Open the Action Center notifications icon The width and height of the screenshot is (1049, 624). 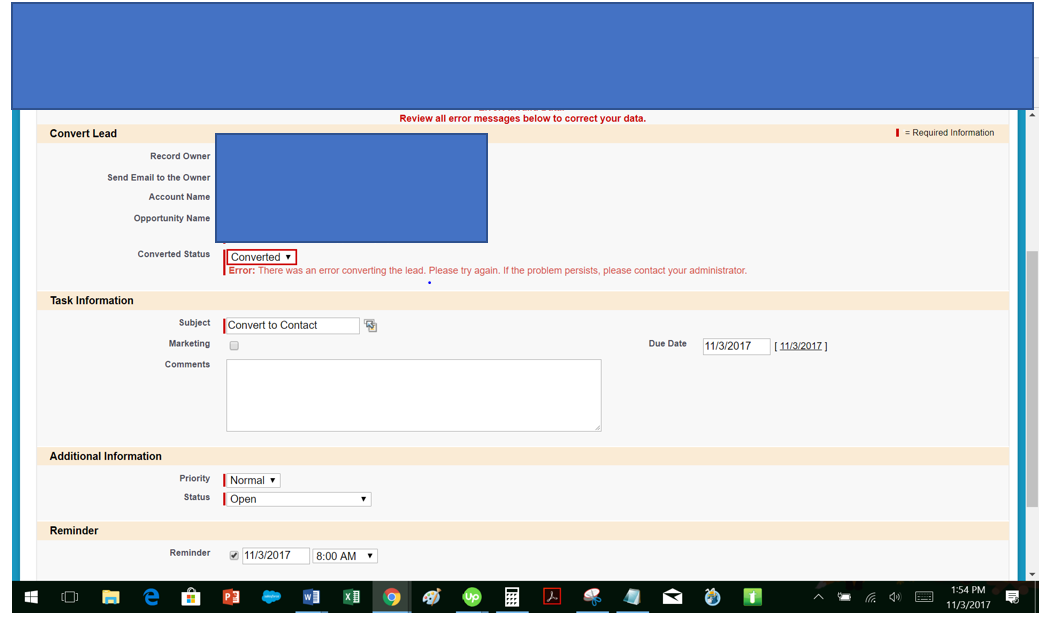tap(1012, 597)
